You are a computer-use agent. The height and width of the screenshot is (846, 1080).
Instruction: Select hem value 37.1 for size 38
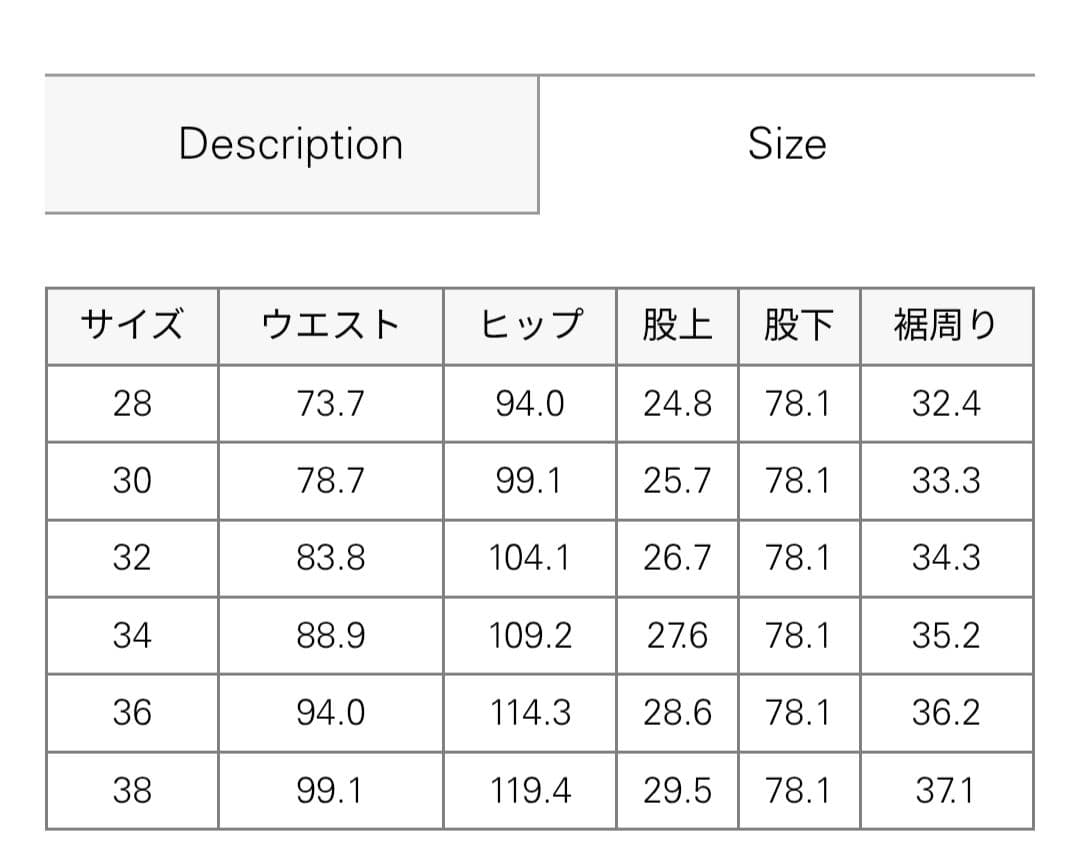coord(945,790)
